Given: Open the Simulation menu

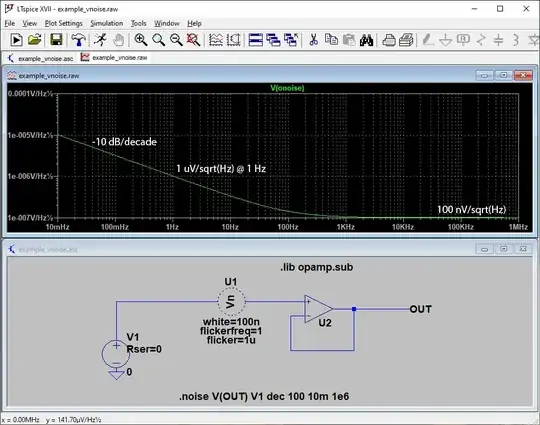Looking at the screenshot, I should [107, 23].
